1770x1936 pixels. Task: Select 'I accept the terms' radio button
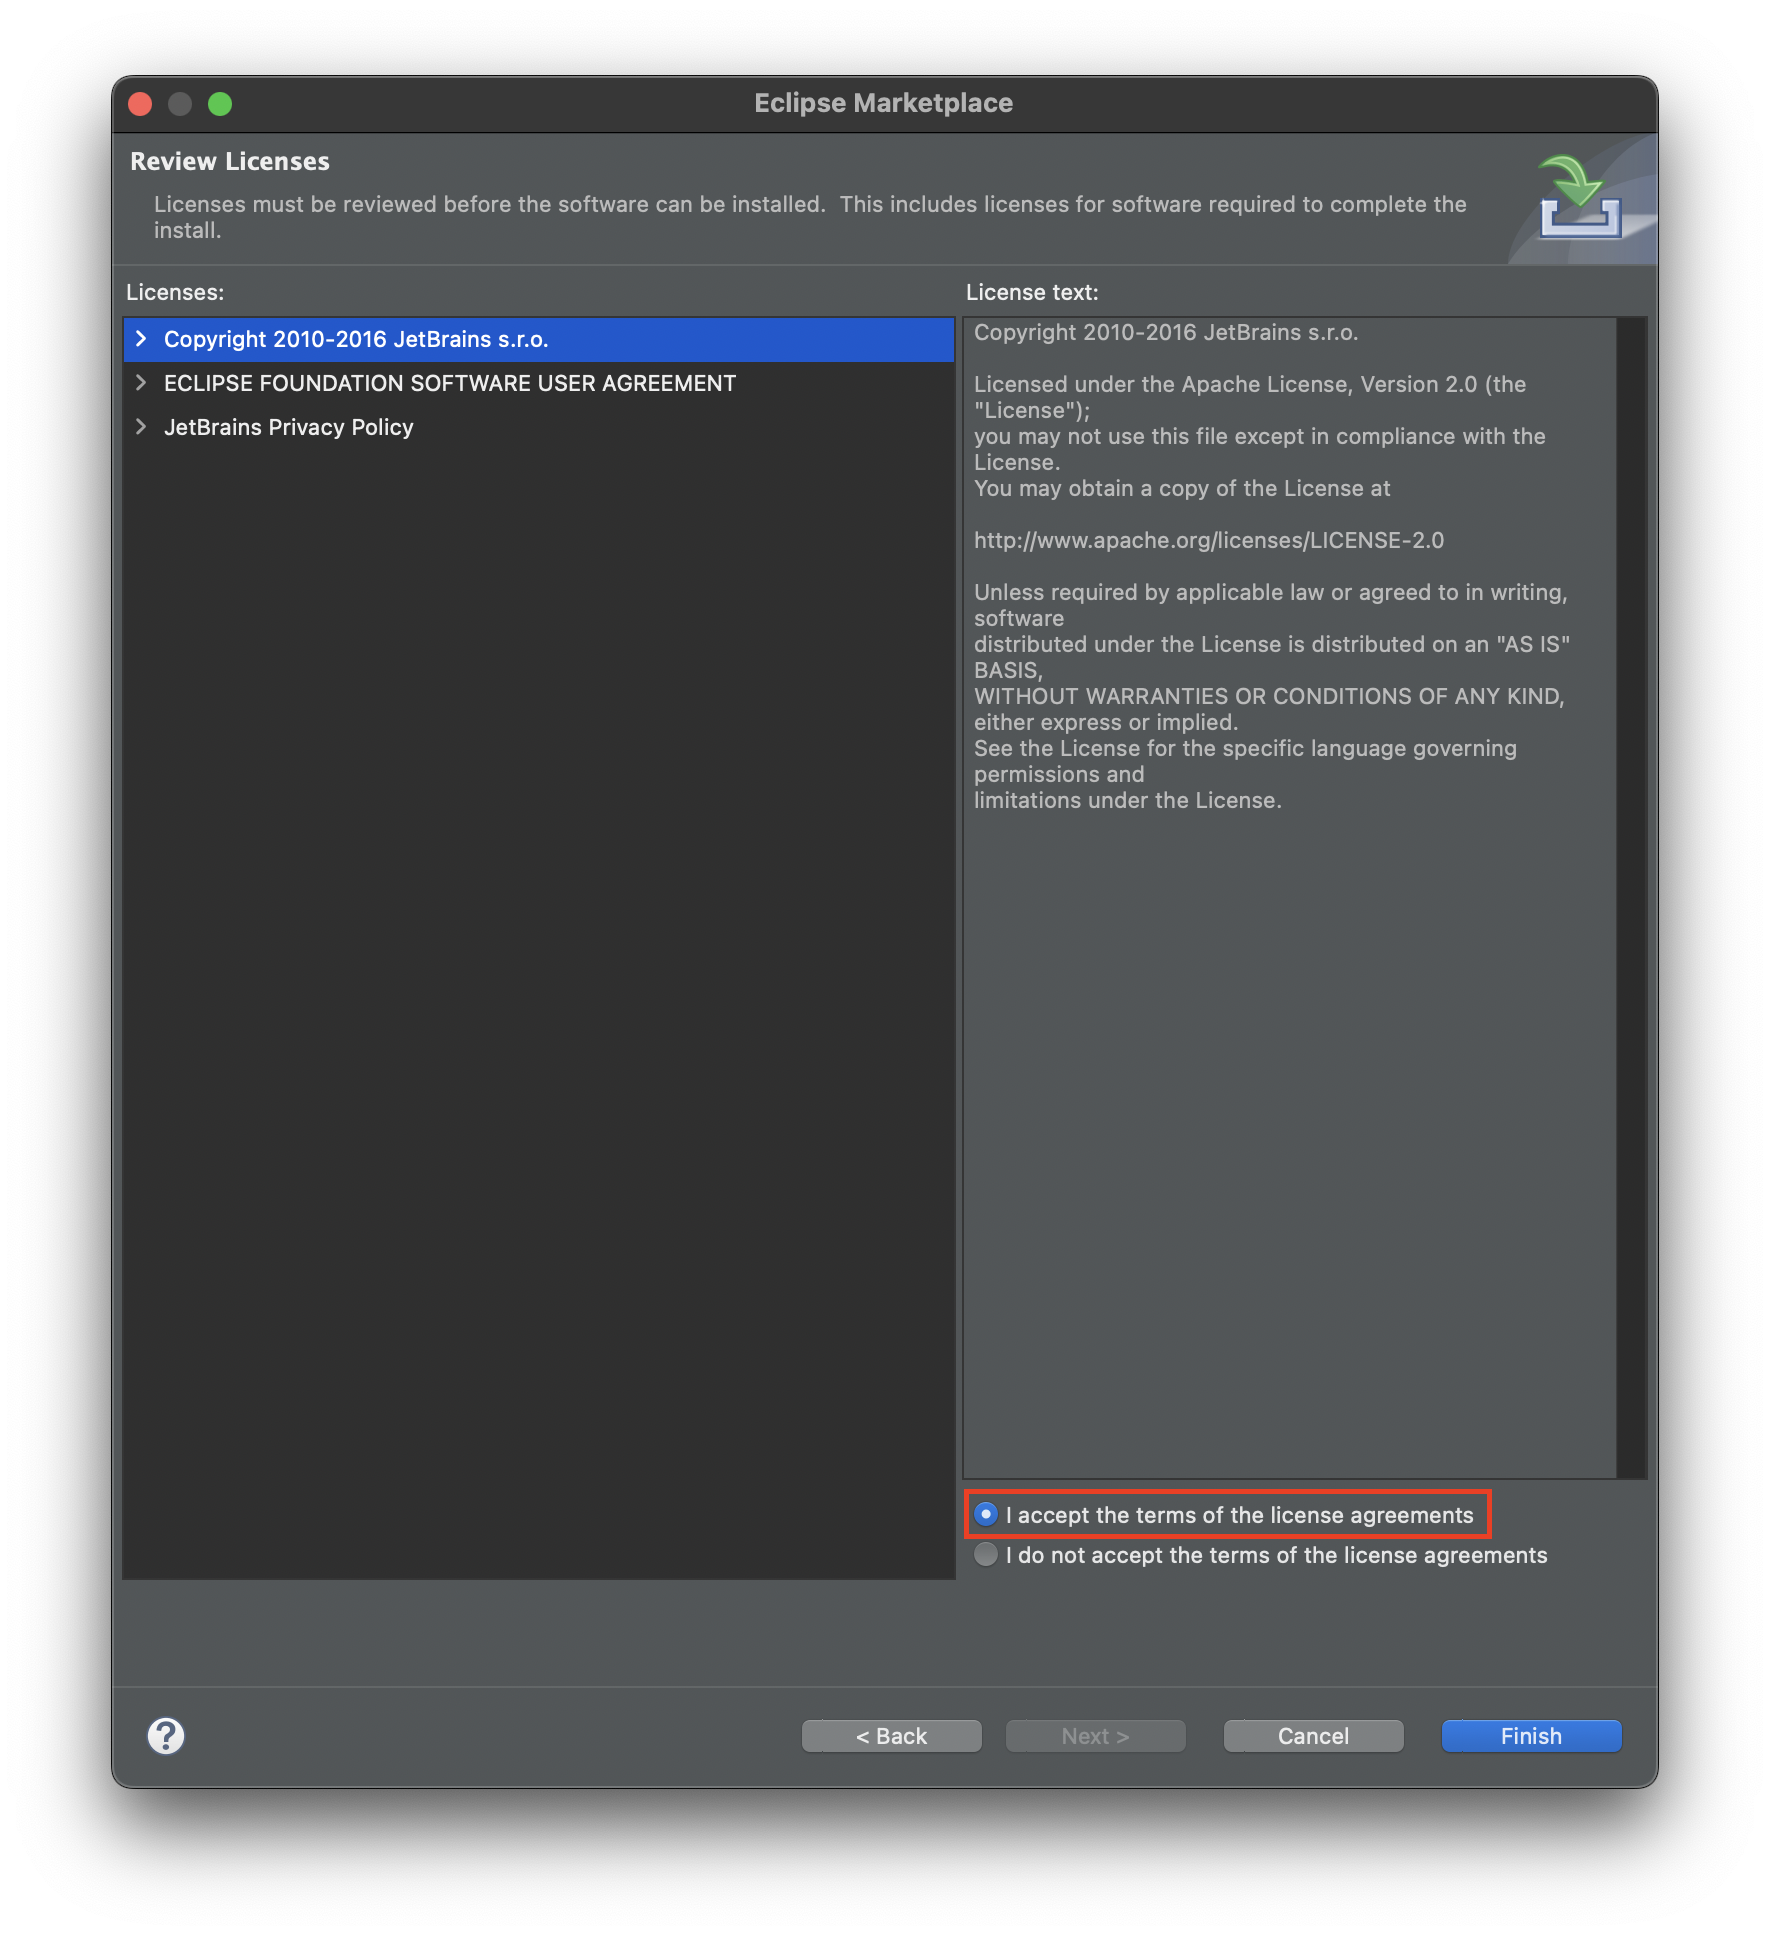click(986, 1514)
